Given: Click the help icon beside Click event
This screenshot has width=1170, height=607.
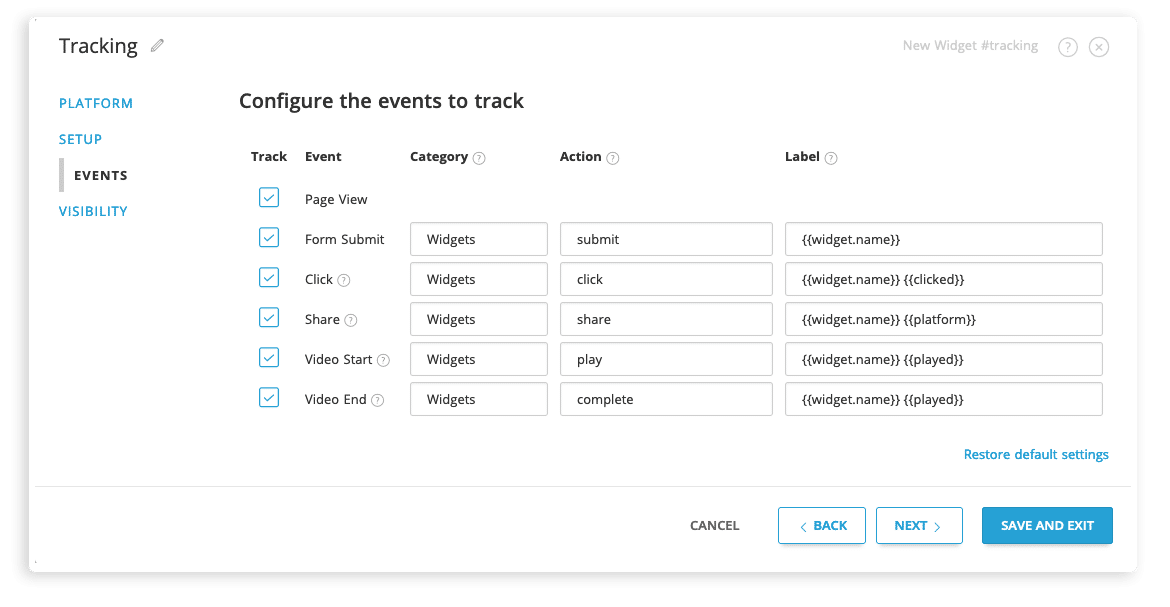Looking at the screenshot, I should click(344, 280).
